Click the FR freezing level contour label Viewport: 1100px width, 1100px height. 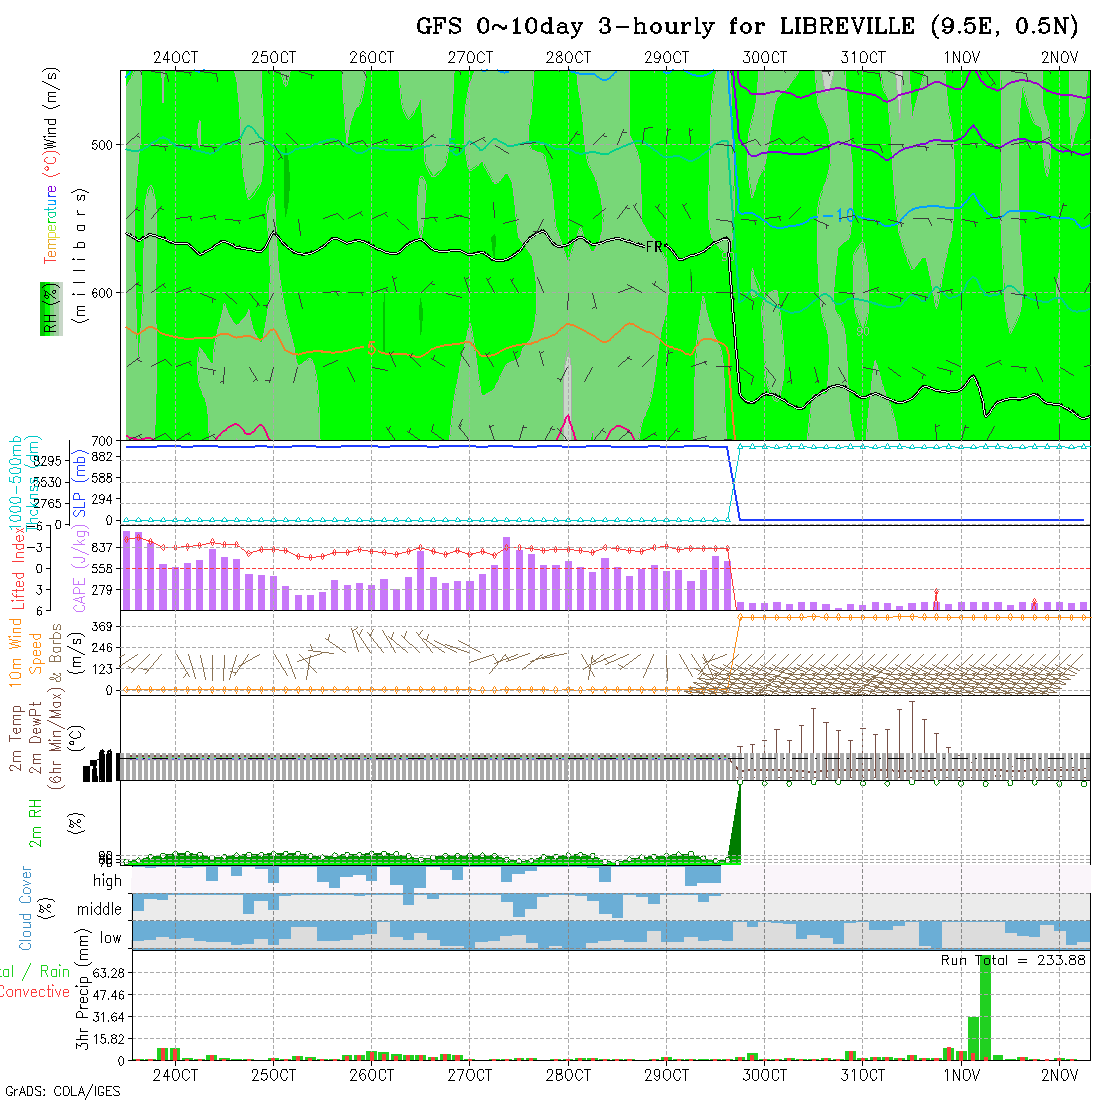coord(655,247)
